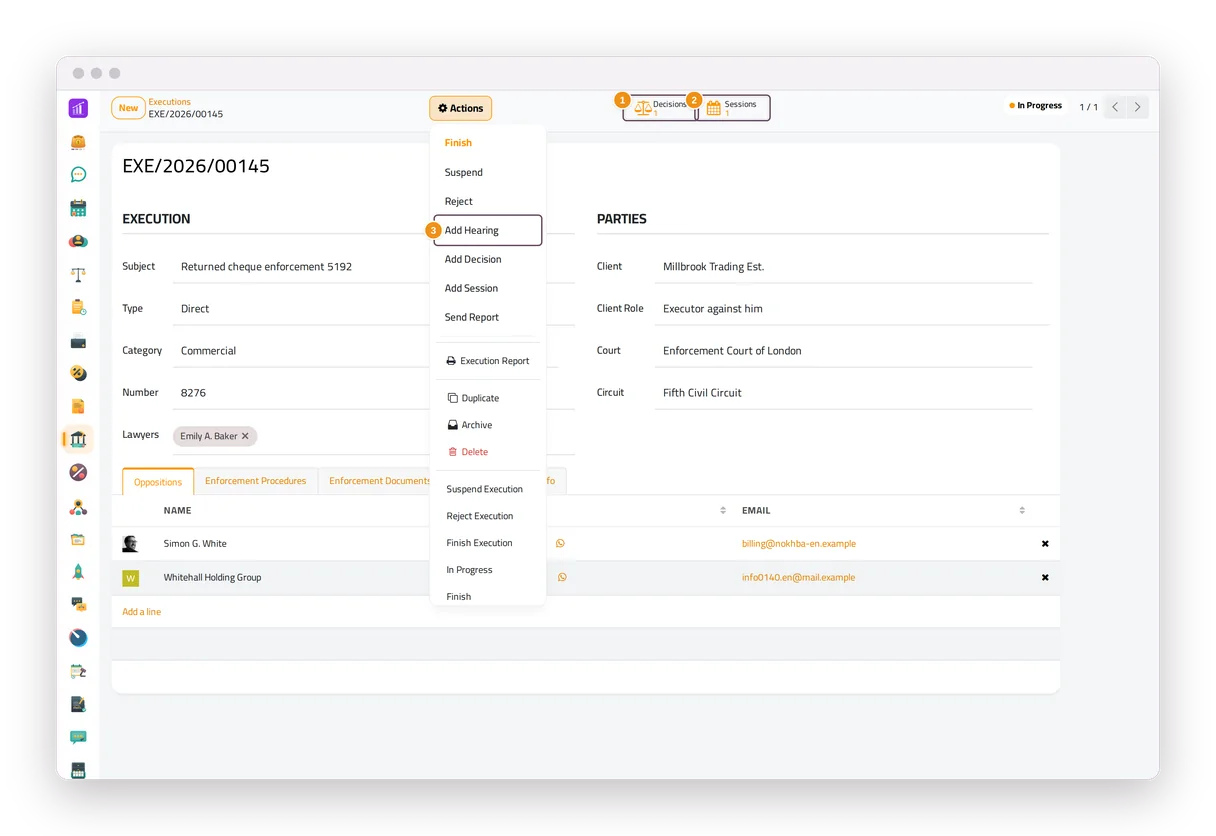This screenshot has width=1216, height=836.
Task: Click WhatsApp icon in Whitehall Holding Group row
Action: pyautogui.click(x=562, y=578)
